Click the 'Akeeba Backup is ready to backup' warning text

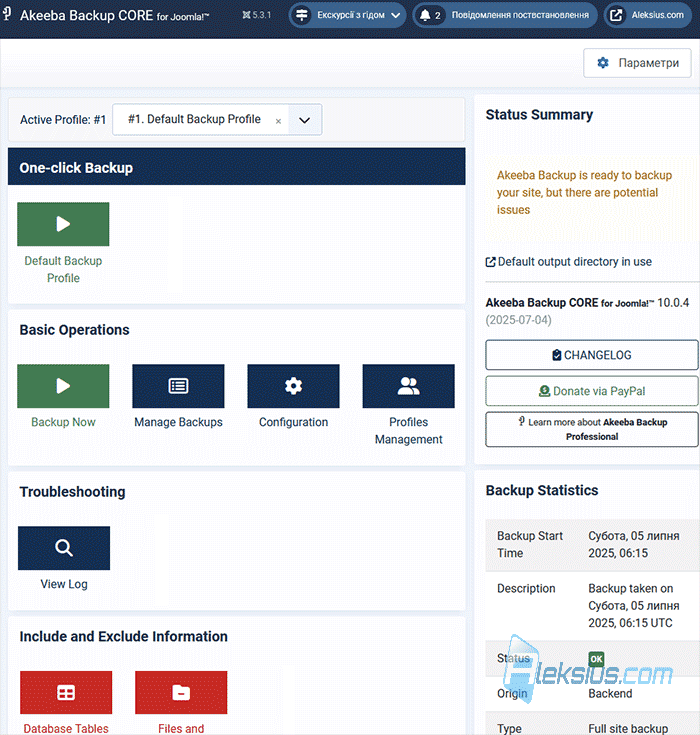(585, 193)
